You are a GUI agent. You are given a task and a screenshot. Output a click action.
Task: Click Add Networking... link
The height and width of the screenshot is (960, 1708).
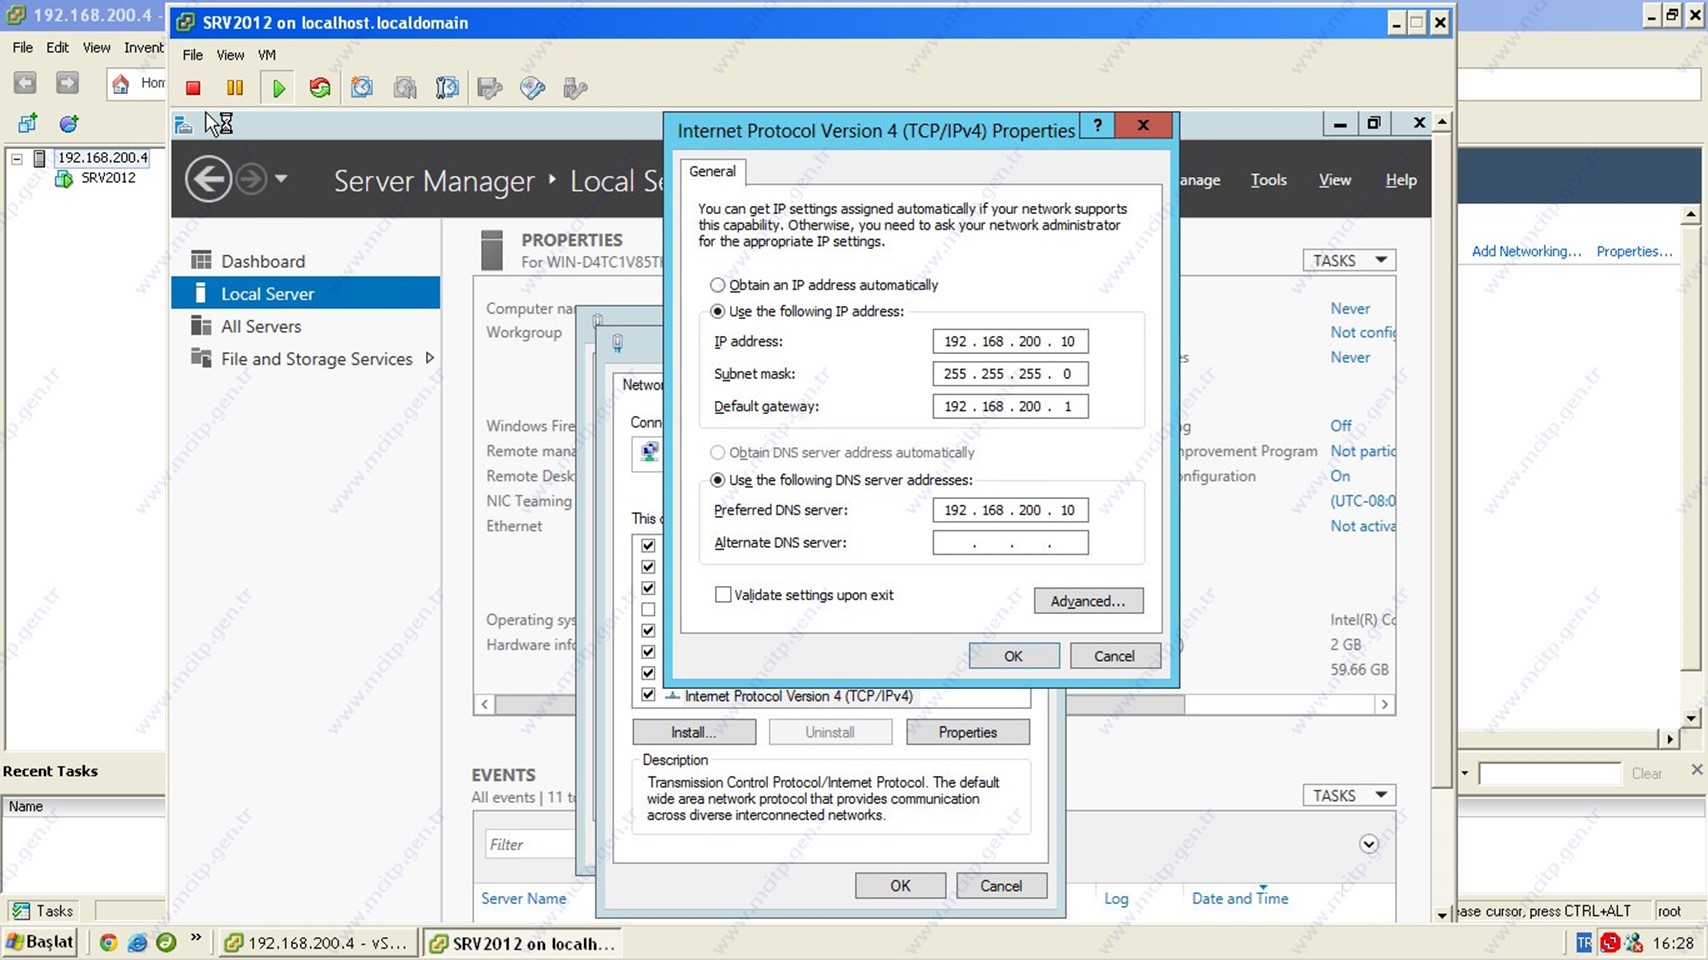click(1526, 251)
